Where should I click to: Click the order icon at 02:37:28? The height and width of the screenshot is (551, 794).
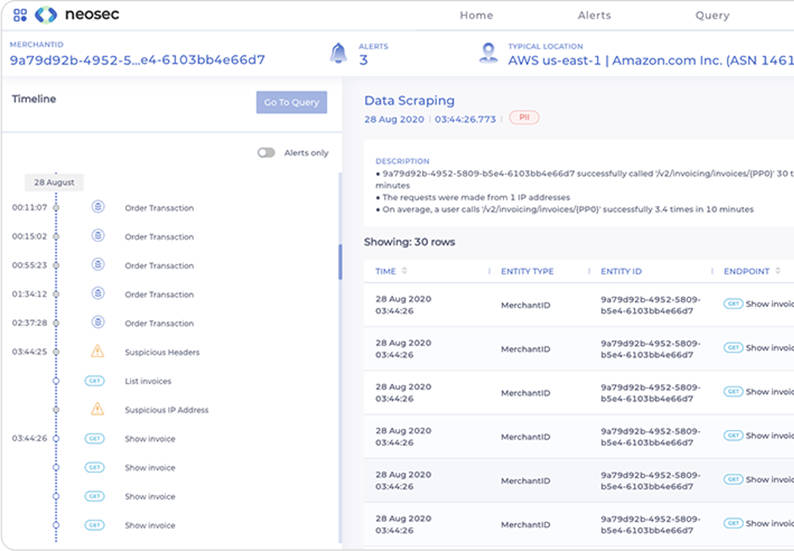point(98,323)
